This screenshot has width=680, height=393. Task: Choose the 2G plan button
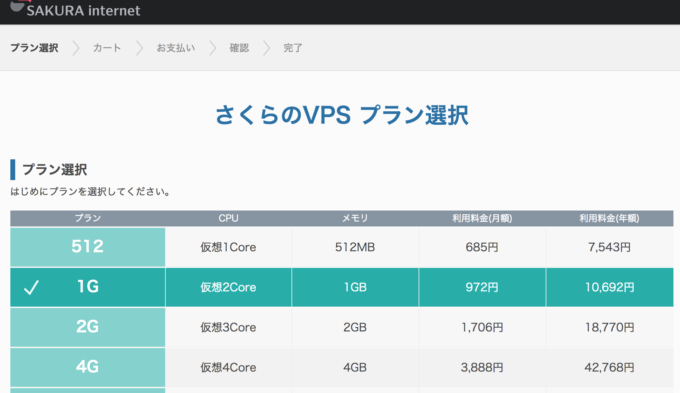click(x=88, y=327)
